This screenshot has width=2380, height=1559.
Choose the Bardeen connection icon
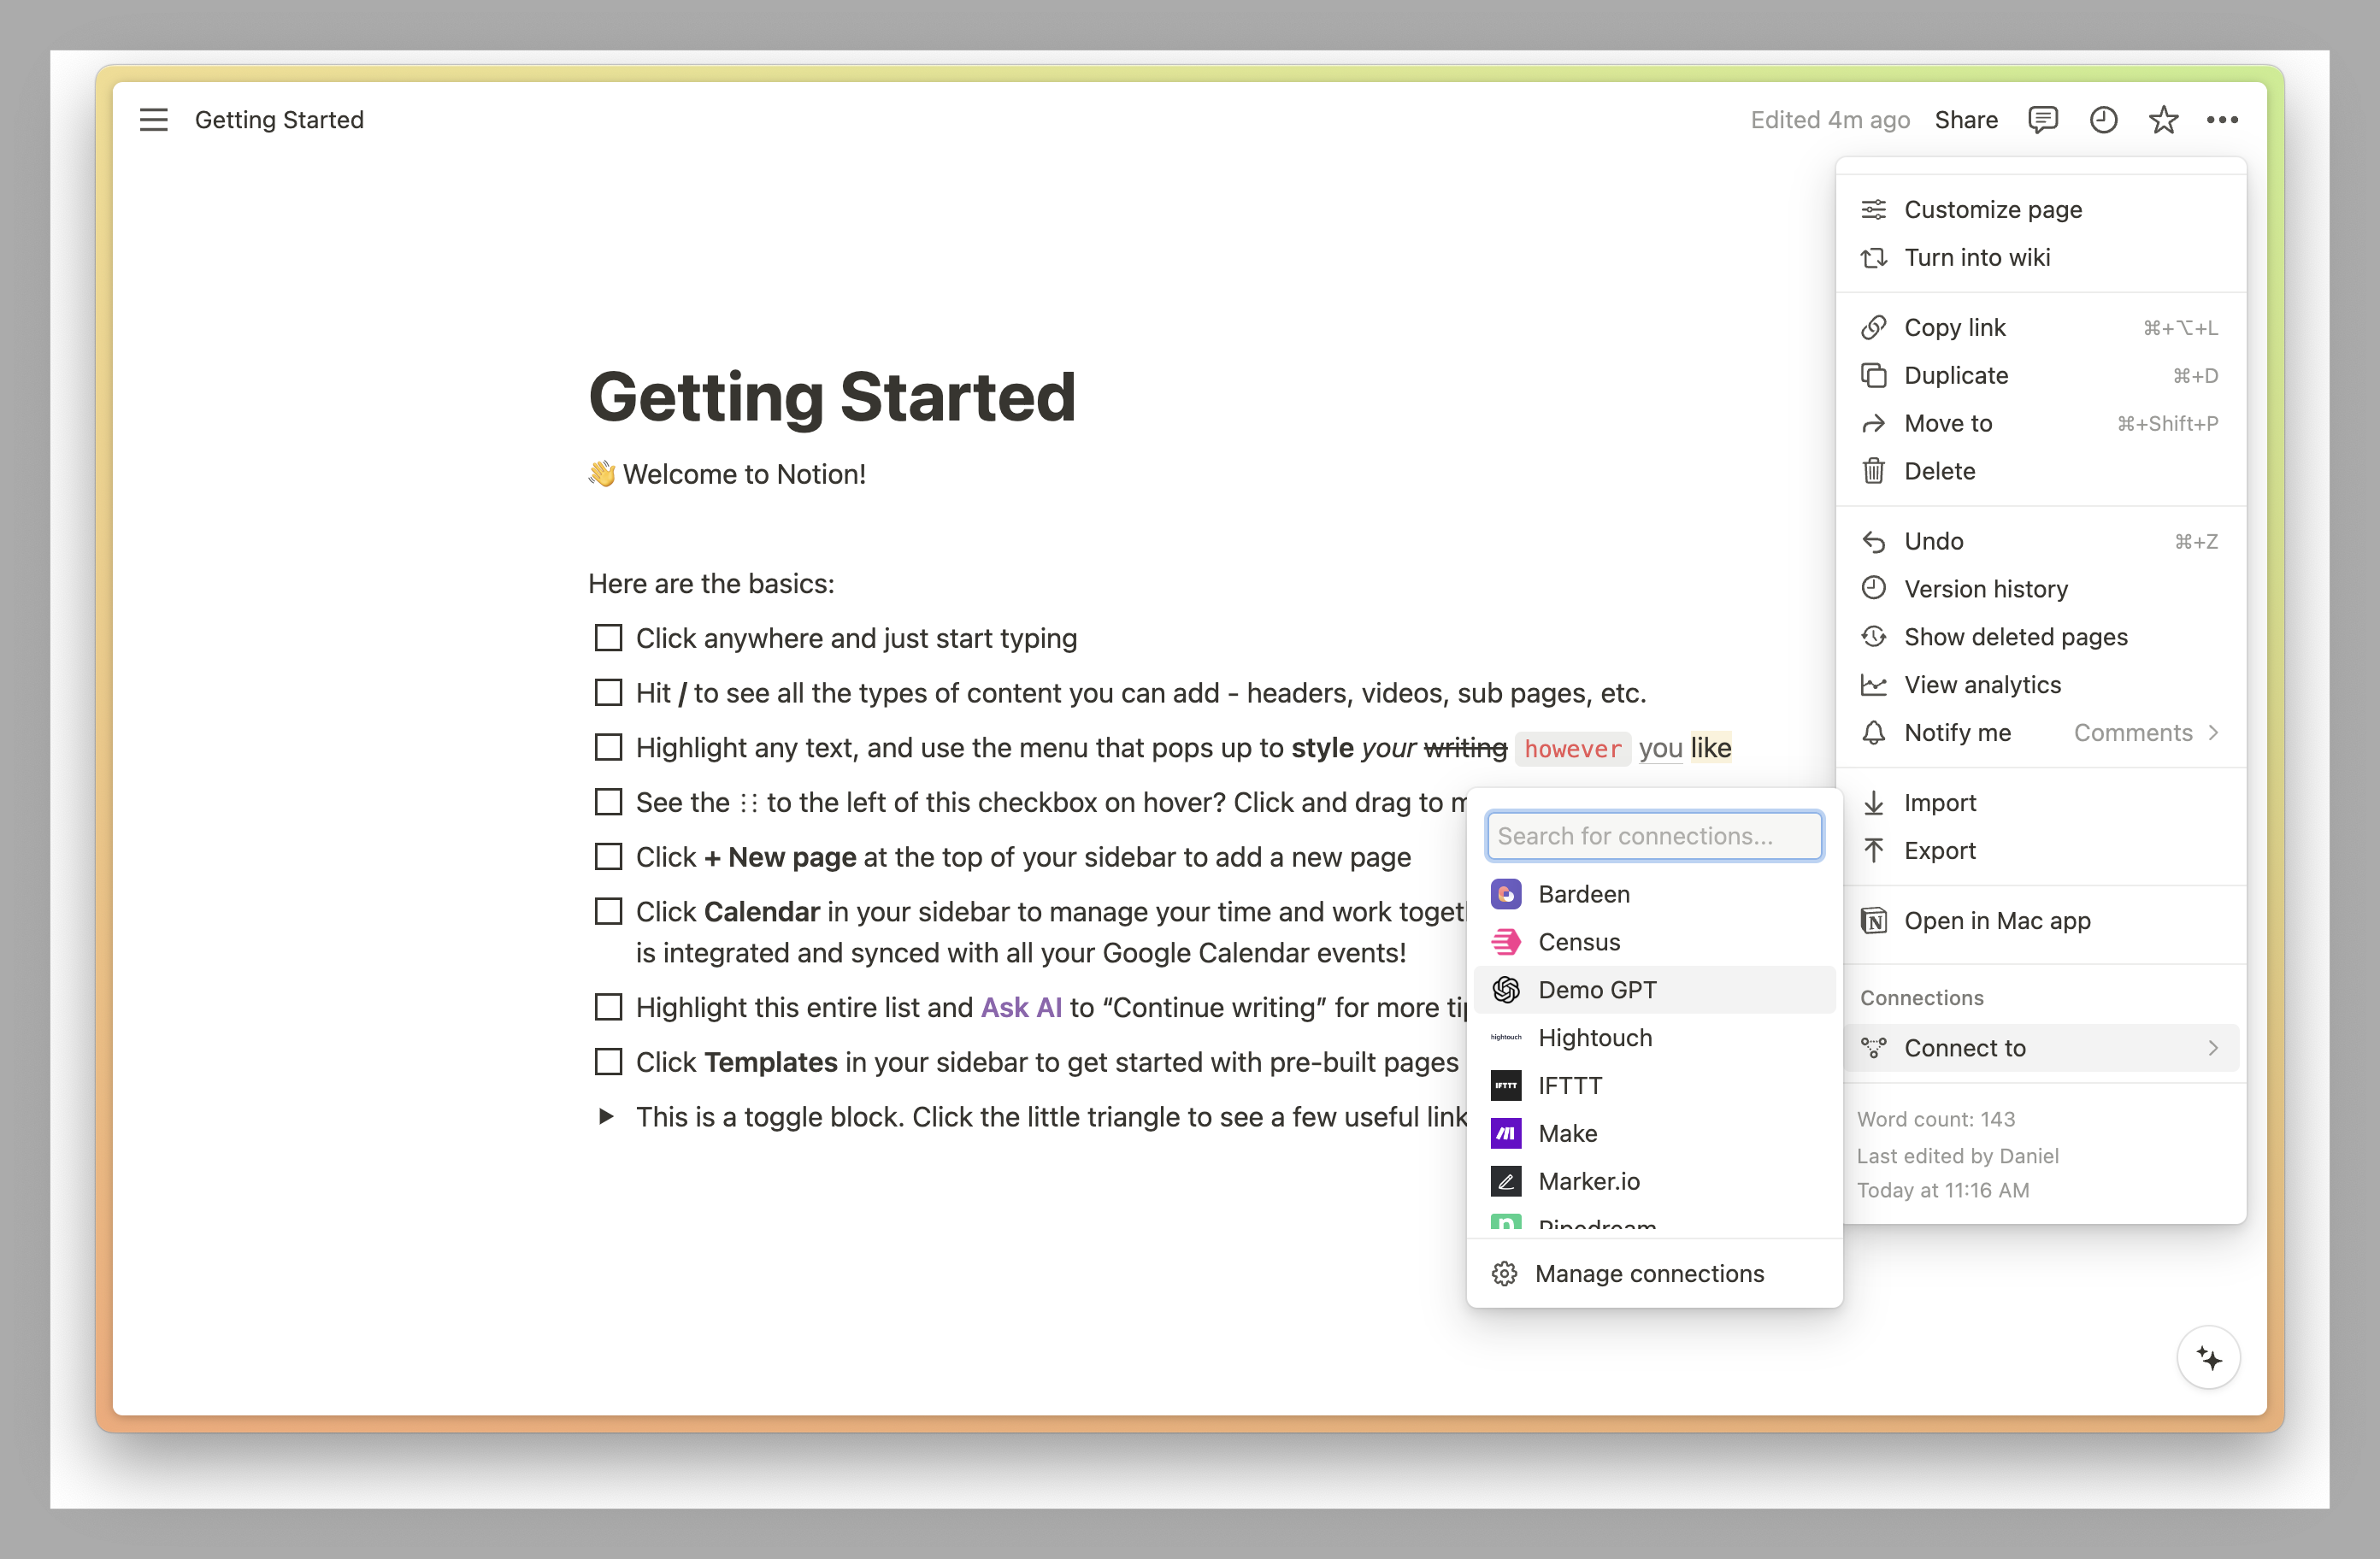pos(1506,894)
